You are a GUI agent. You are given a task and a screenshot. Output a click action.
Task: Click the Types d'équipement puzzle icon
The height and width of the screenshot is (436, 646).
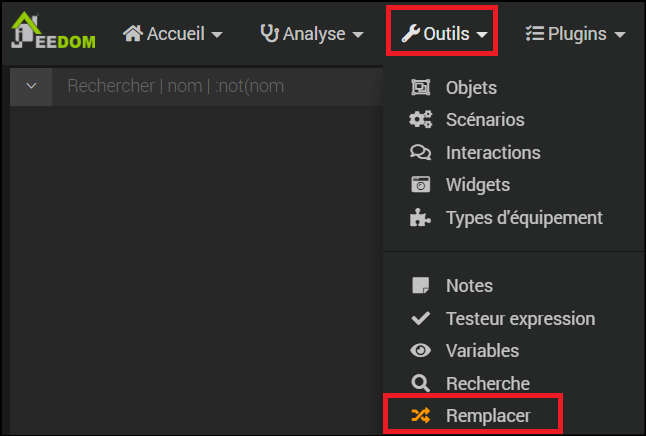pos(420,217)
